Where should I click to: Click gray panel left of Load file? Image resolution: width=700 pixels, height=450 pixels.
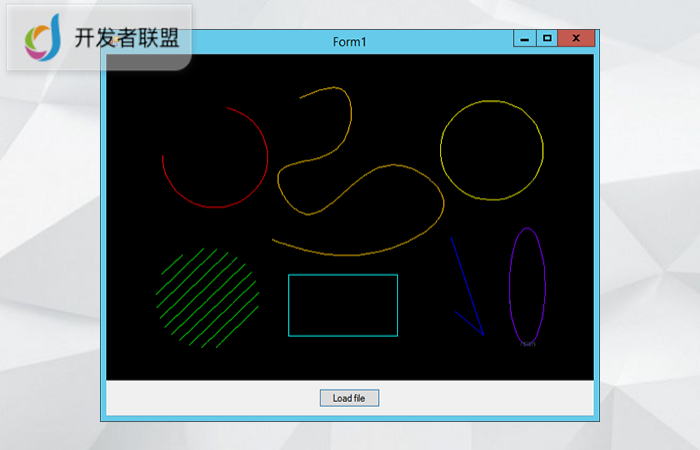(x=200, y=398)
